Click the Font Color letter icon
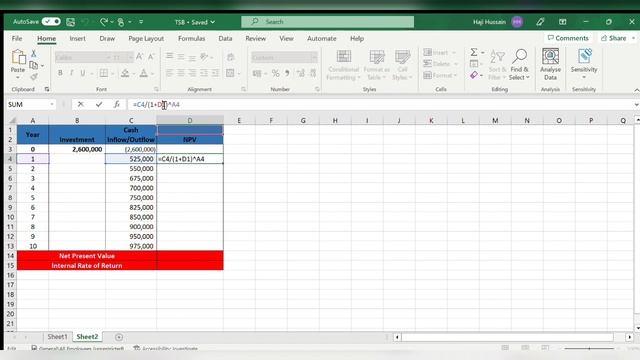 [x=143, y=73]
